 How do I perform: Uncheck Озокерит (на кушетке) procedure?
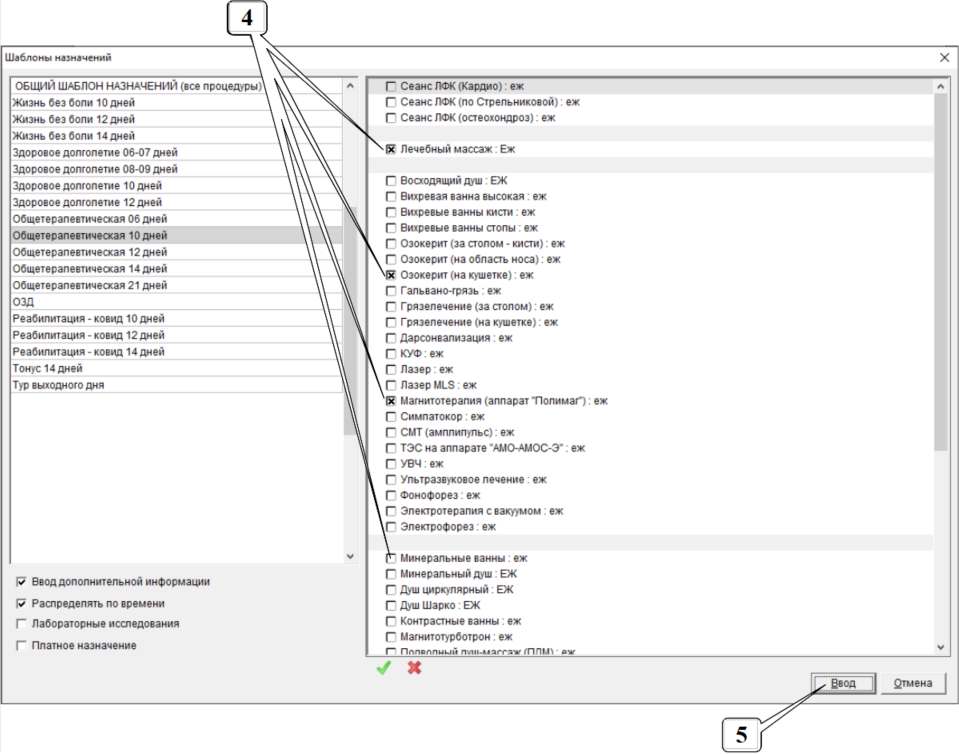point(391,275)
